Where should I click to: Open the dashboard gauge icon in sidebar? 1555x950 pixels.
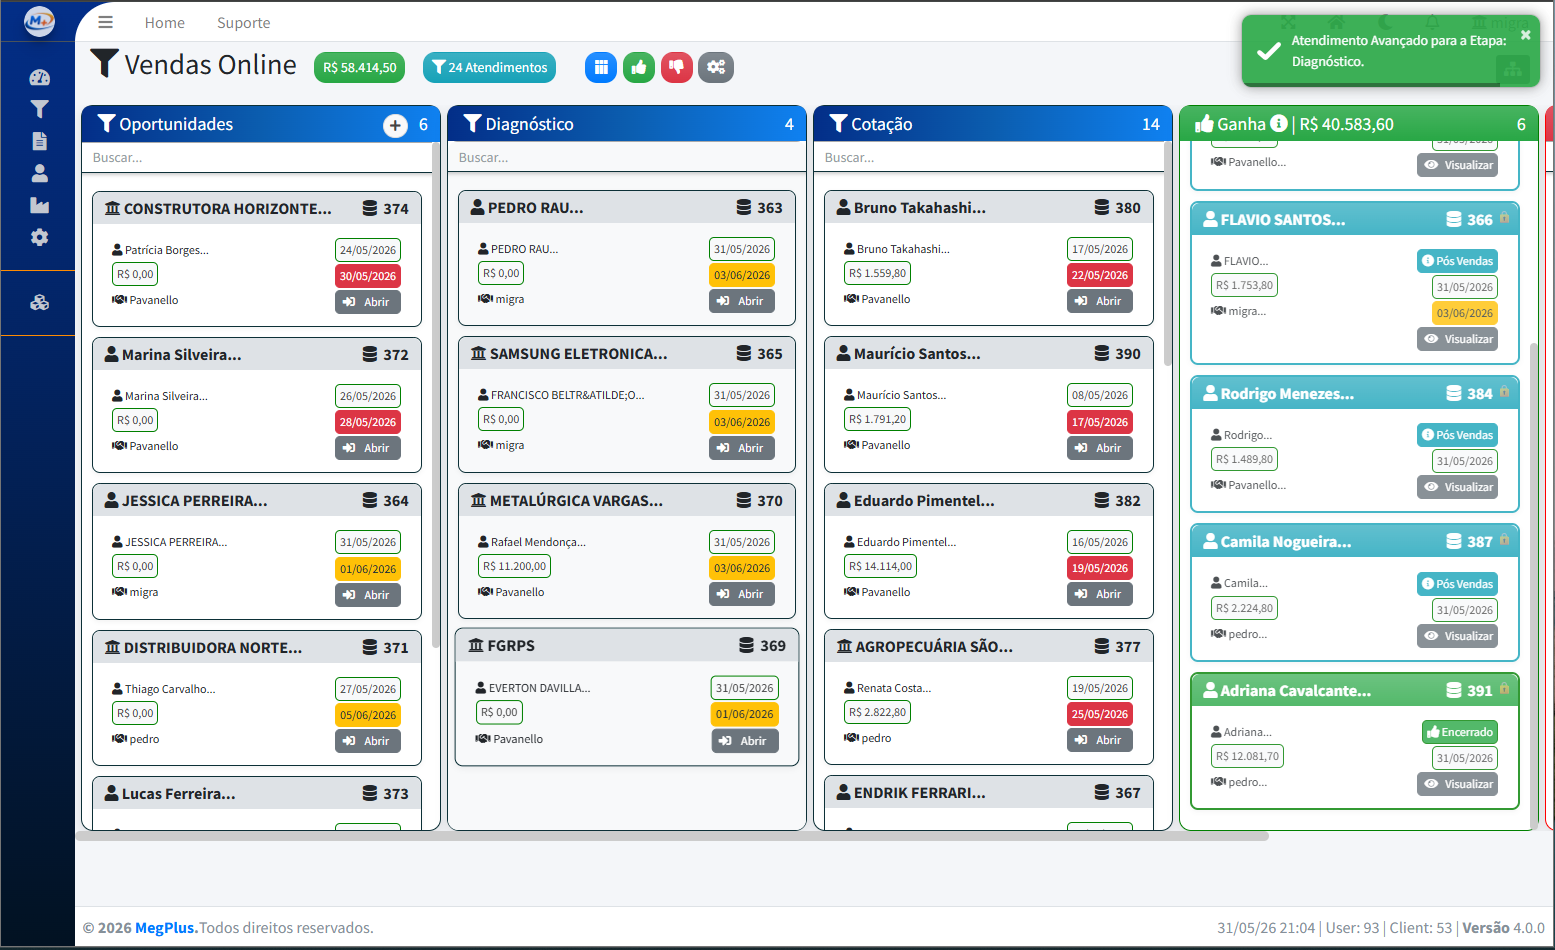click(x=39, y=77)
